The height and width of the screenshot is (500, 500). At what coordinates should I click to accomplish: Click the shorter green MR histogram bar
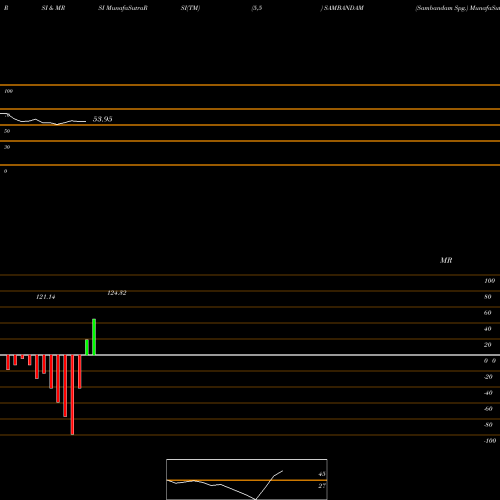coord(87,347)
